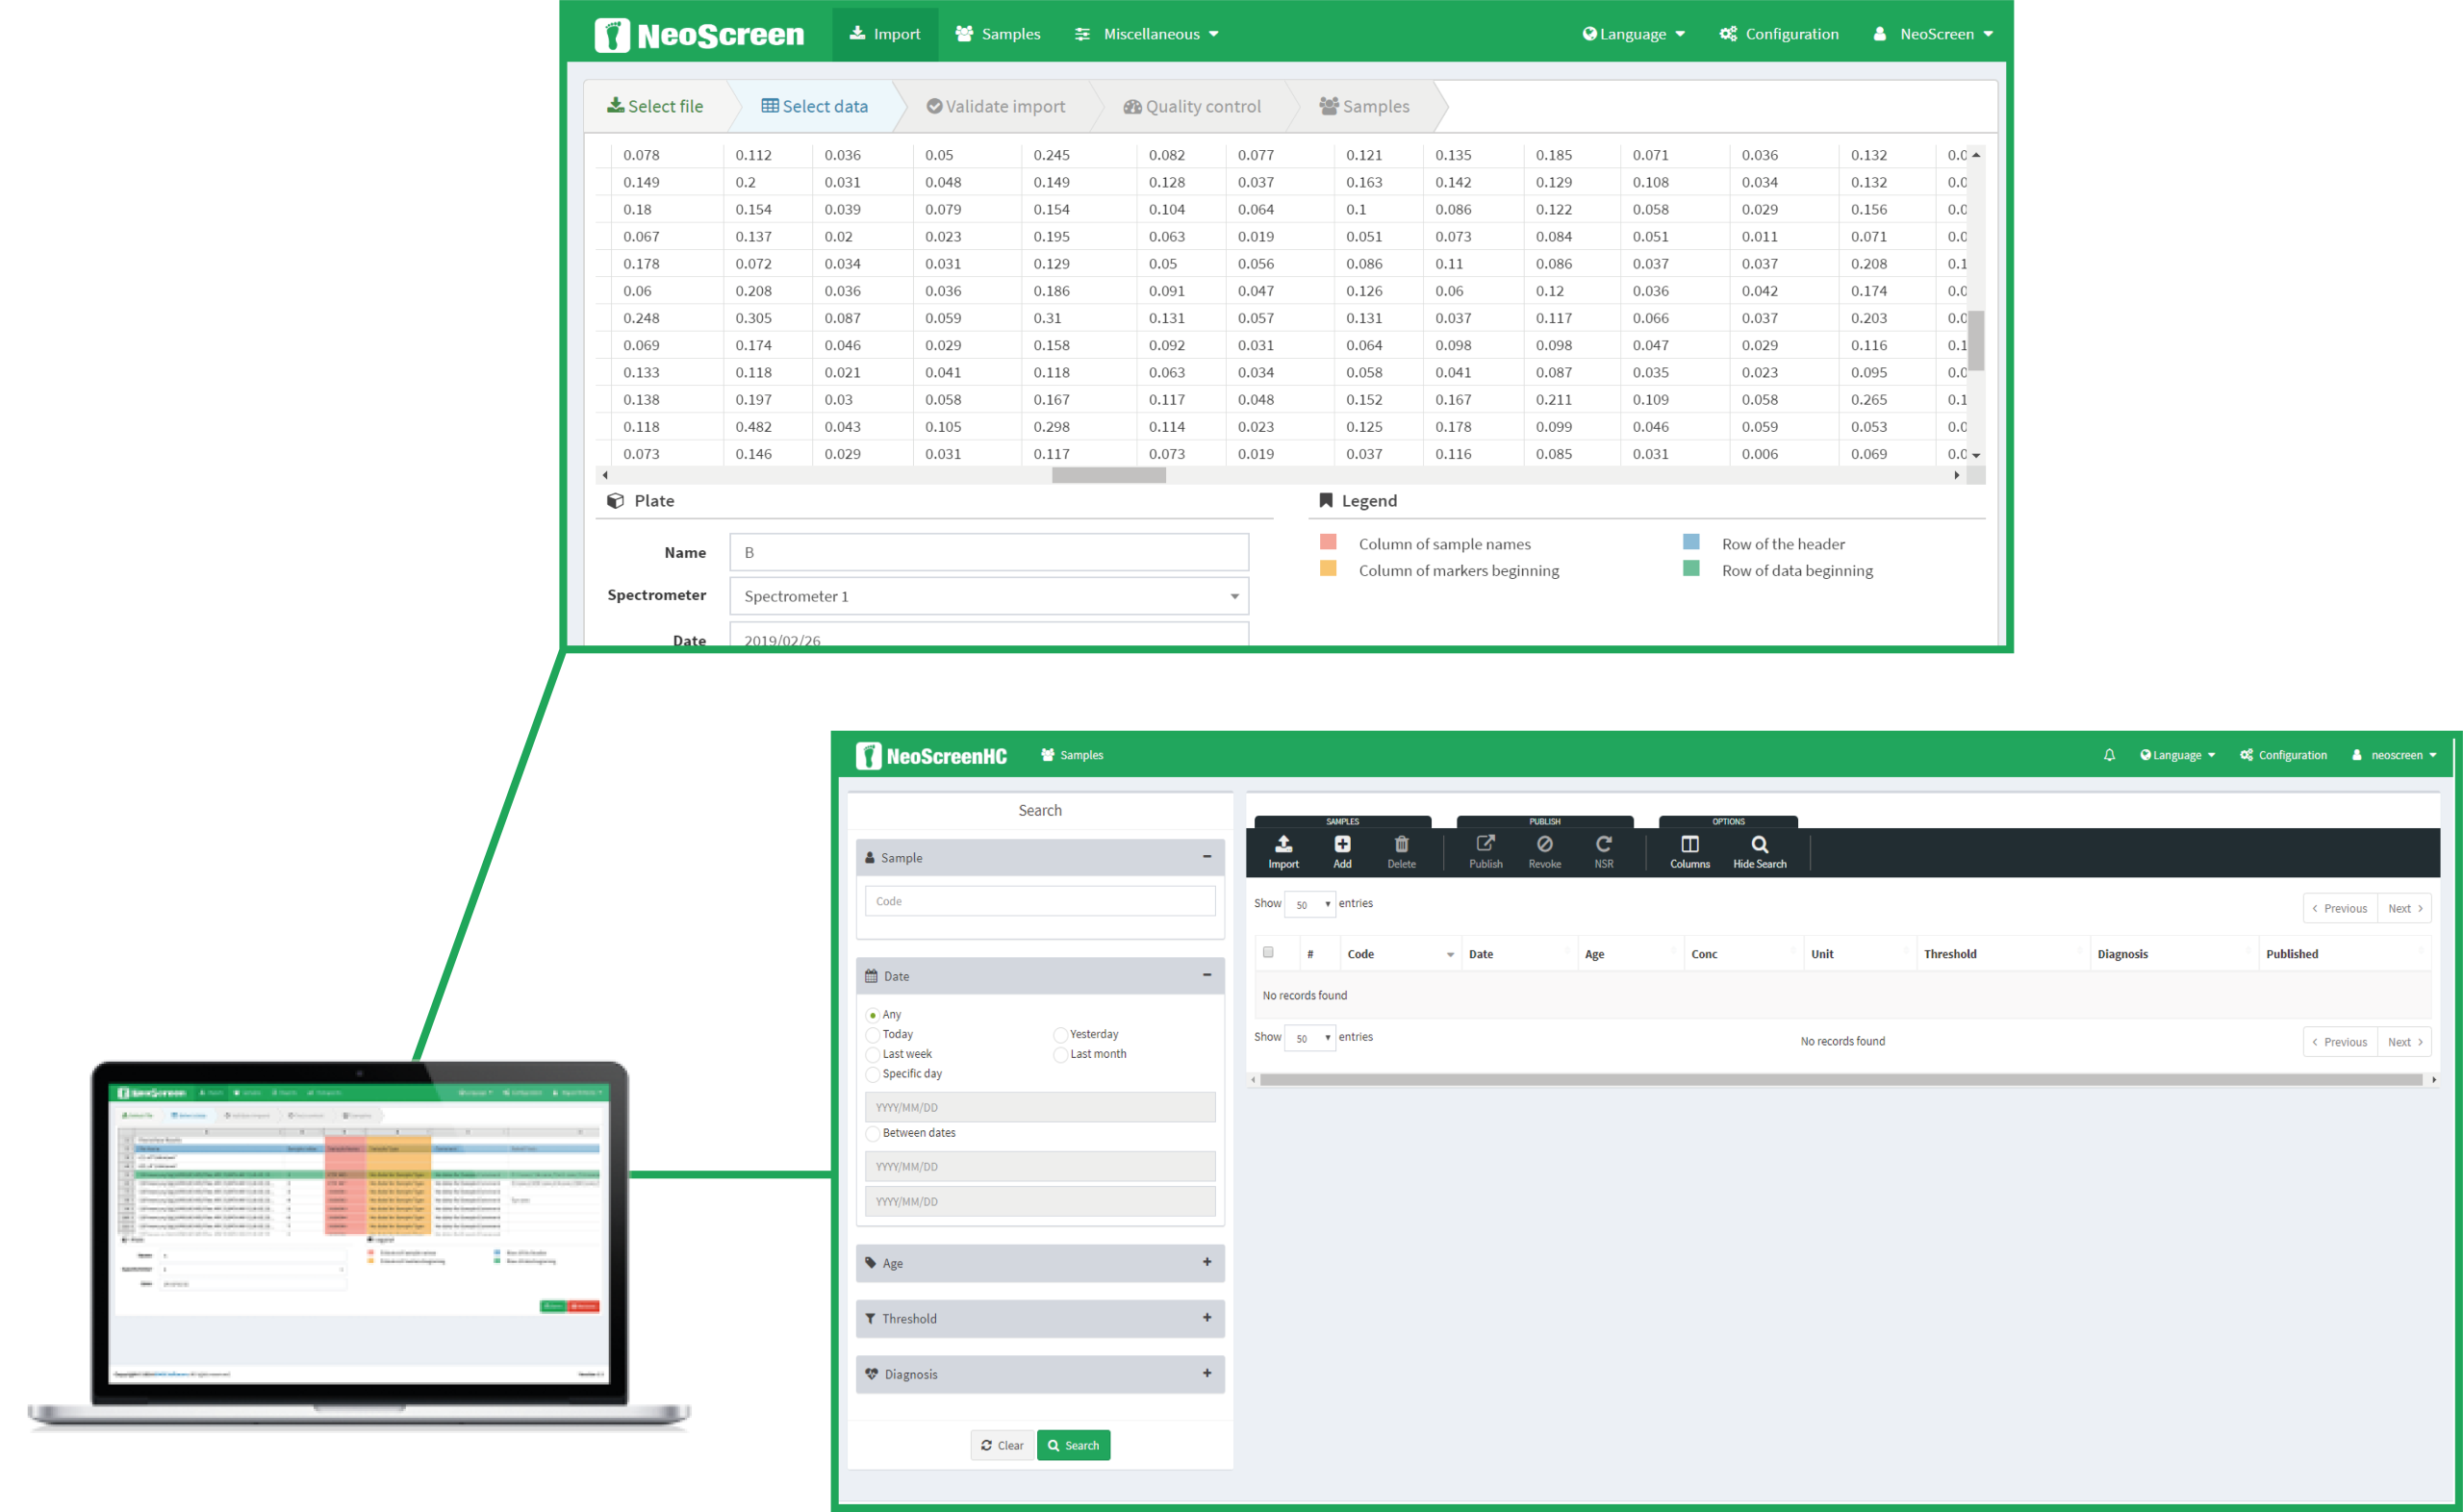
Task: Click the NeoScreenHC logo
Action: pyautogui.click(x=931, y=756)
